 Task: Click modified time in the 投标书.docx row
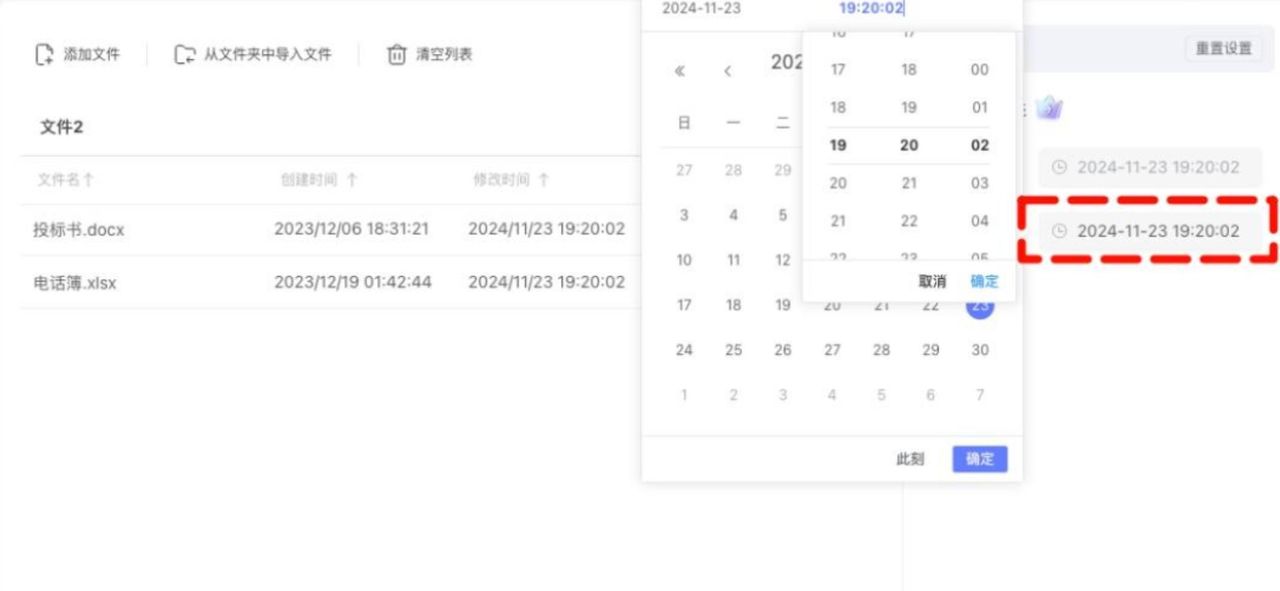tap(547, 229)
